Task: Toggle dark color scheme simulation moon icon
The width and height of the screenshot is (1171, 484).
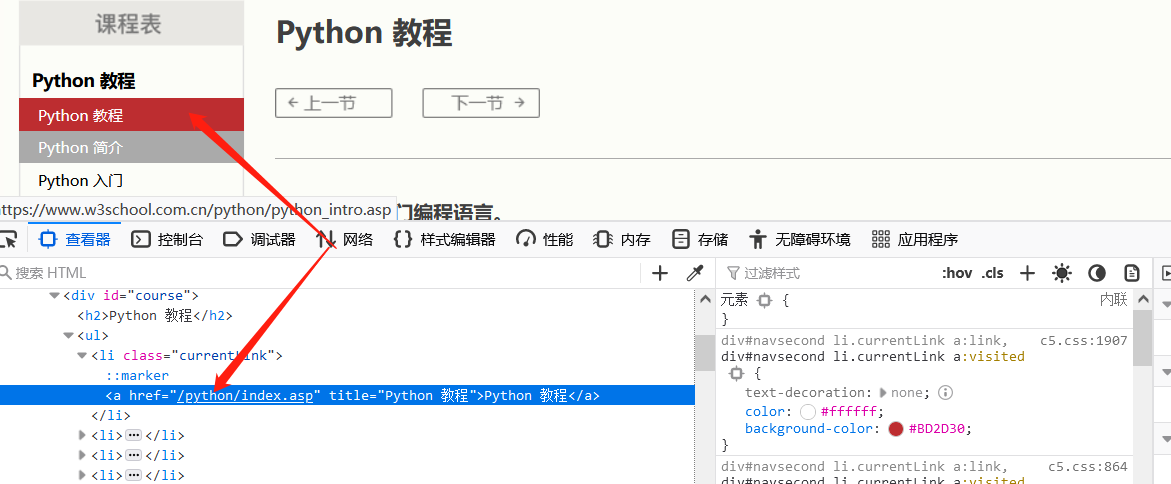Action: coord(1096,273)
